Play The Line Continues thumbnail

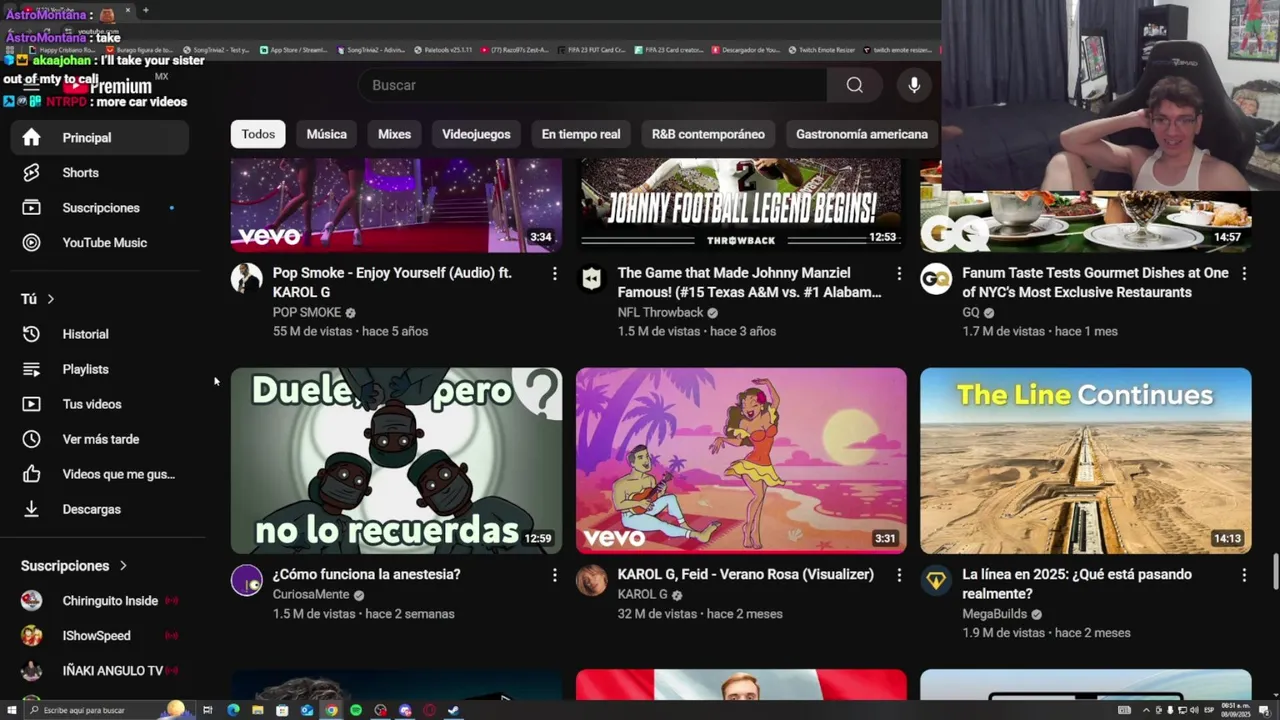pos(1086,461)
